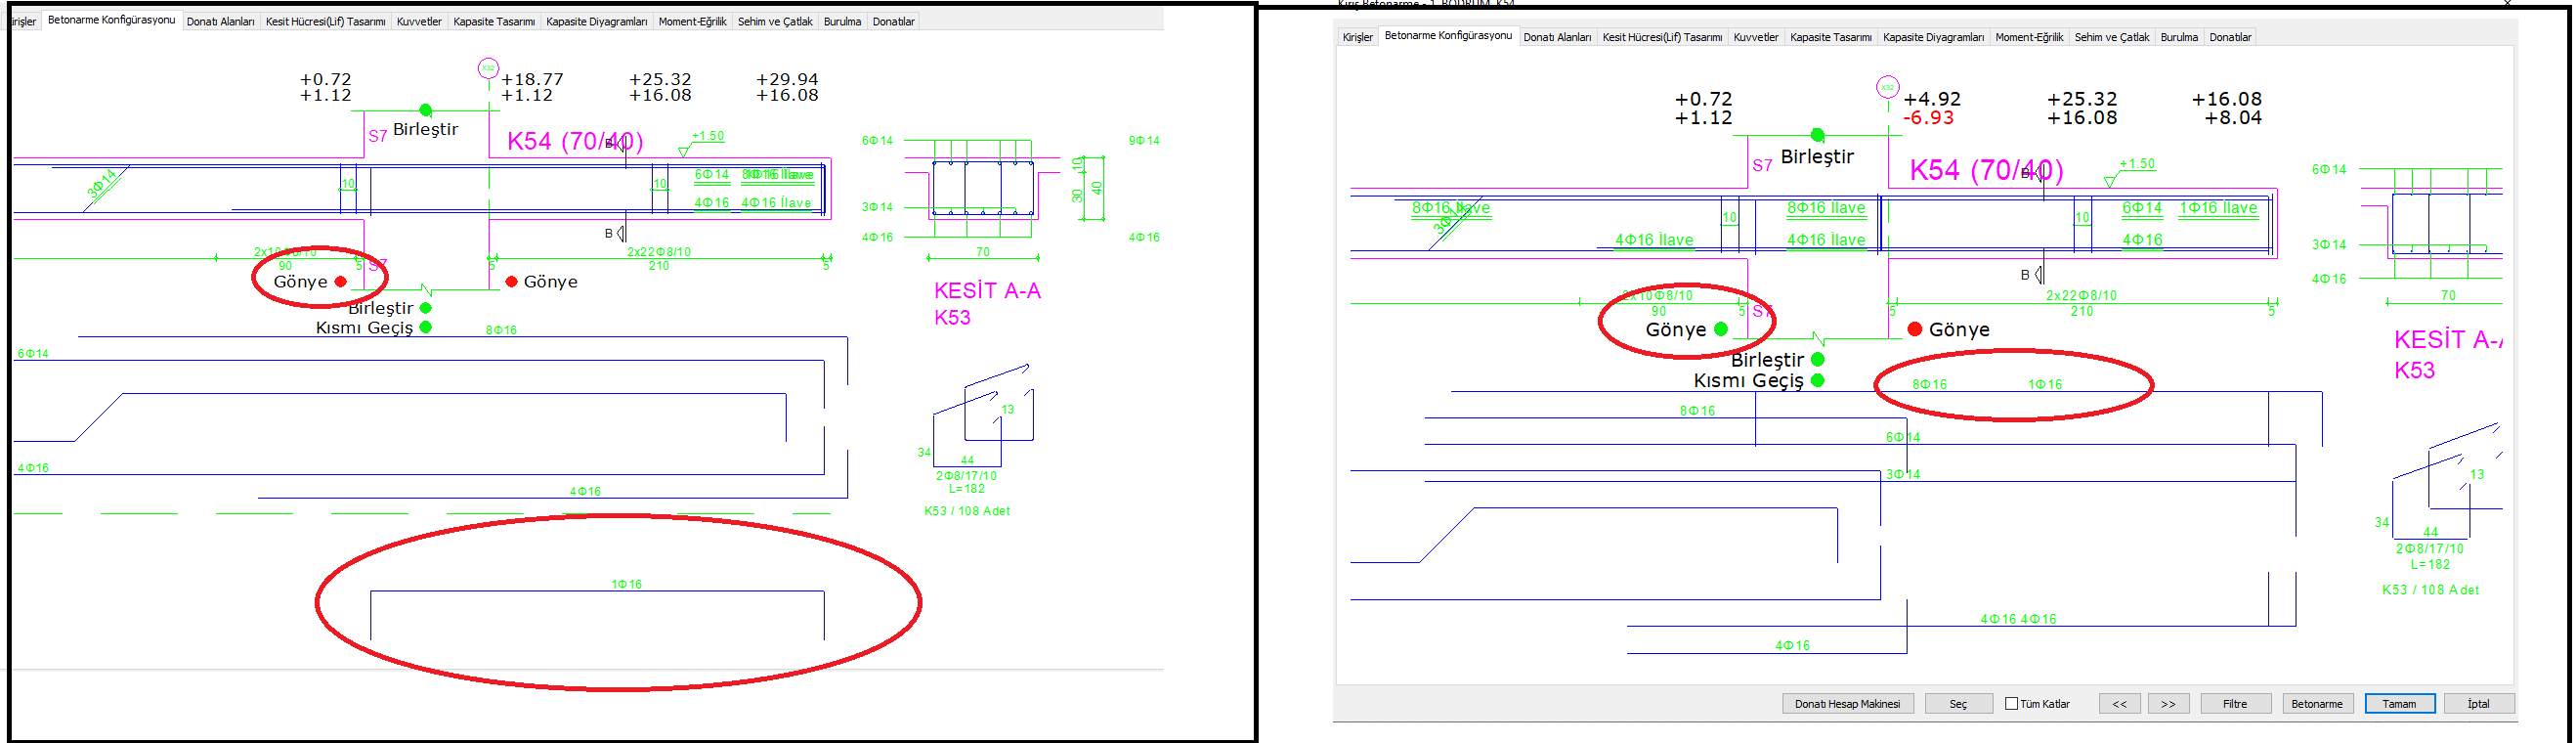Screen dimensions: 2576x743
Task: Open Donatı Hesap Makinesi calculator
Action: (x=1847, y=704)
